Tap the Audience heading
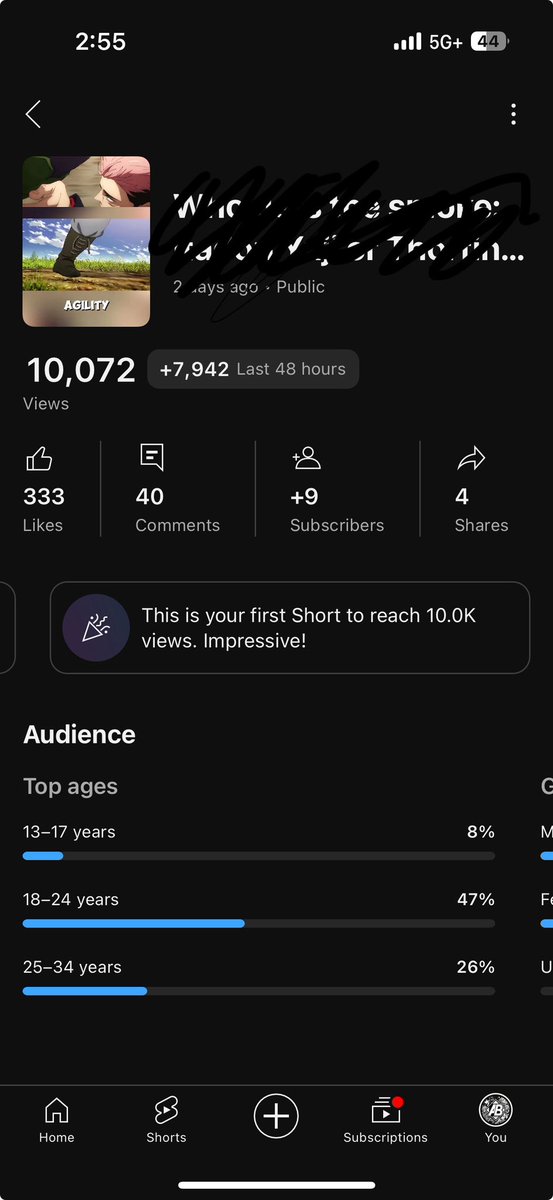The image size is (553, 1200). click(79, 734)
